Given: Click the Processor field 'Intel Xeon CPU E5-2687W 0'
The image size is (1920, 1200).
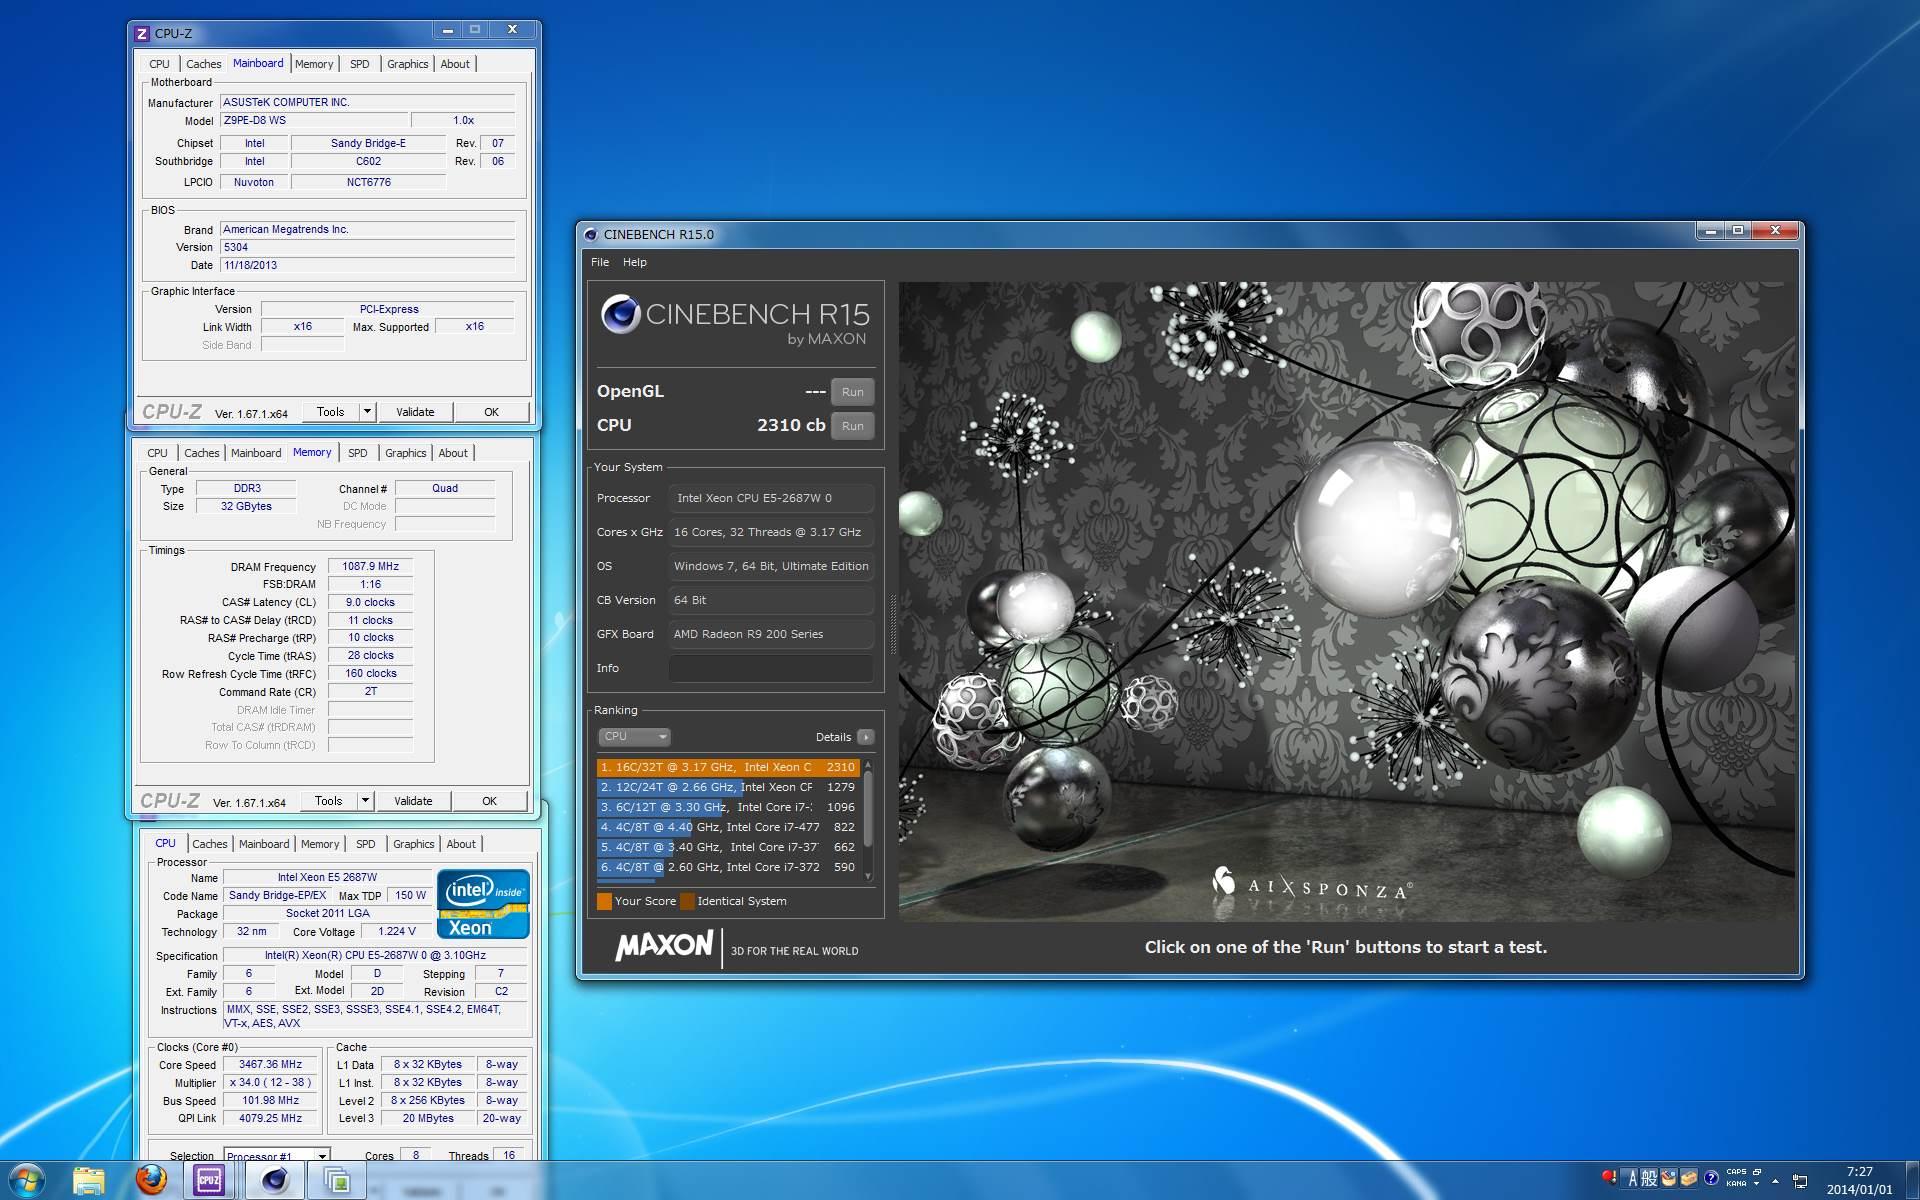Looking at the screenshot, I should pos(771,498).
